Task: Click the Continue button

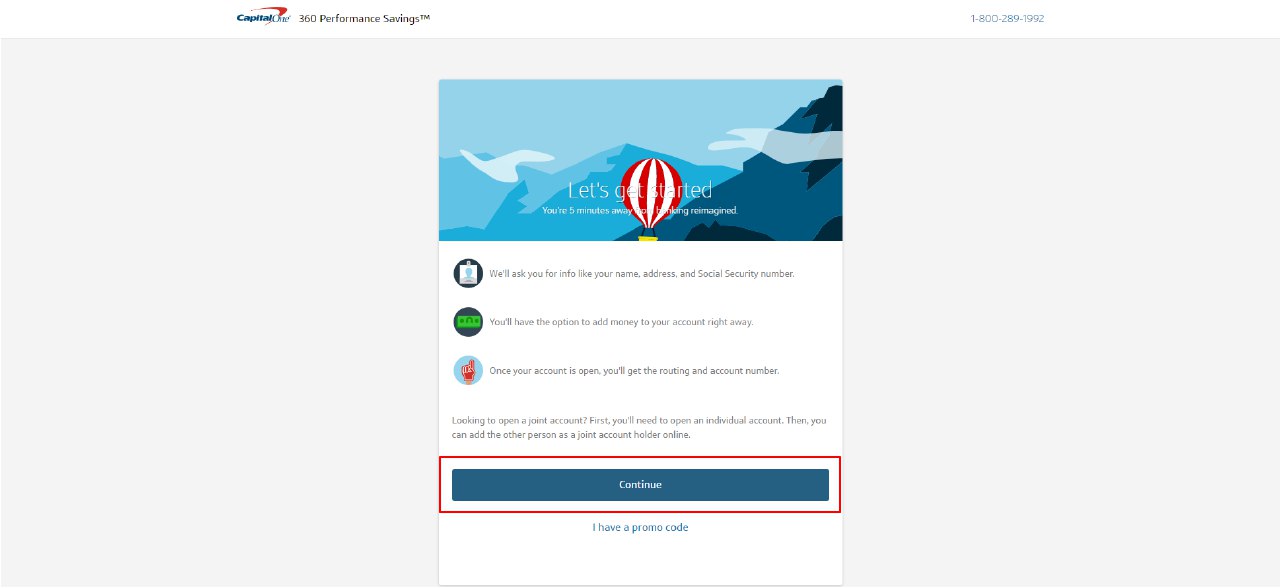Action: pyautogui.click(x=640, y=484)
